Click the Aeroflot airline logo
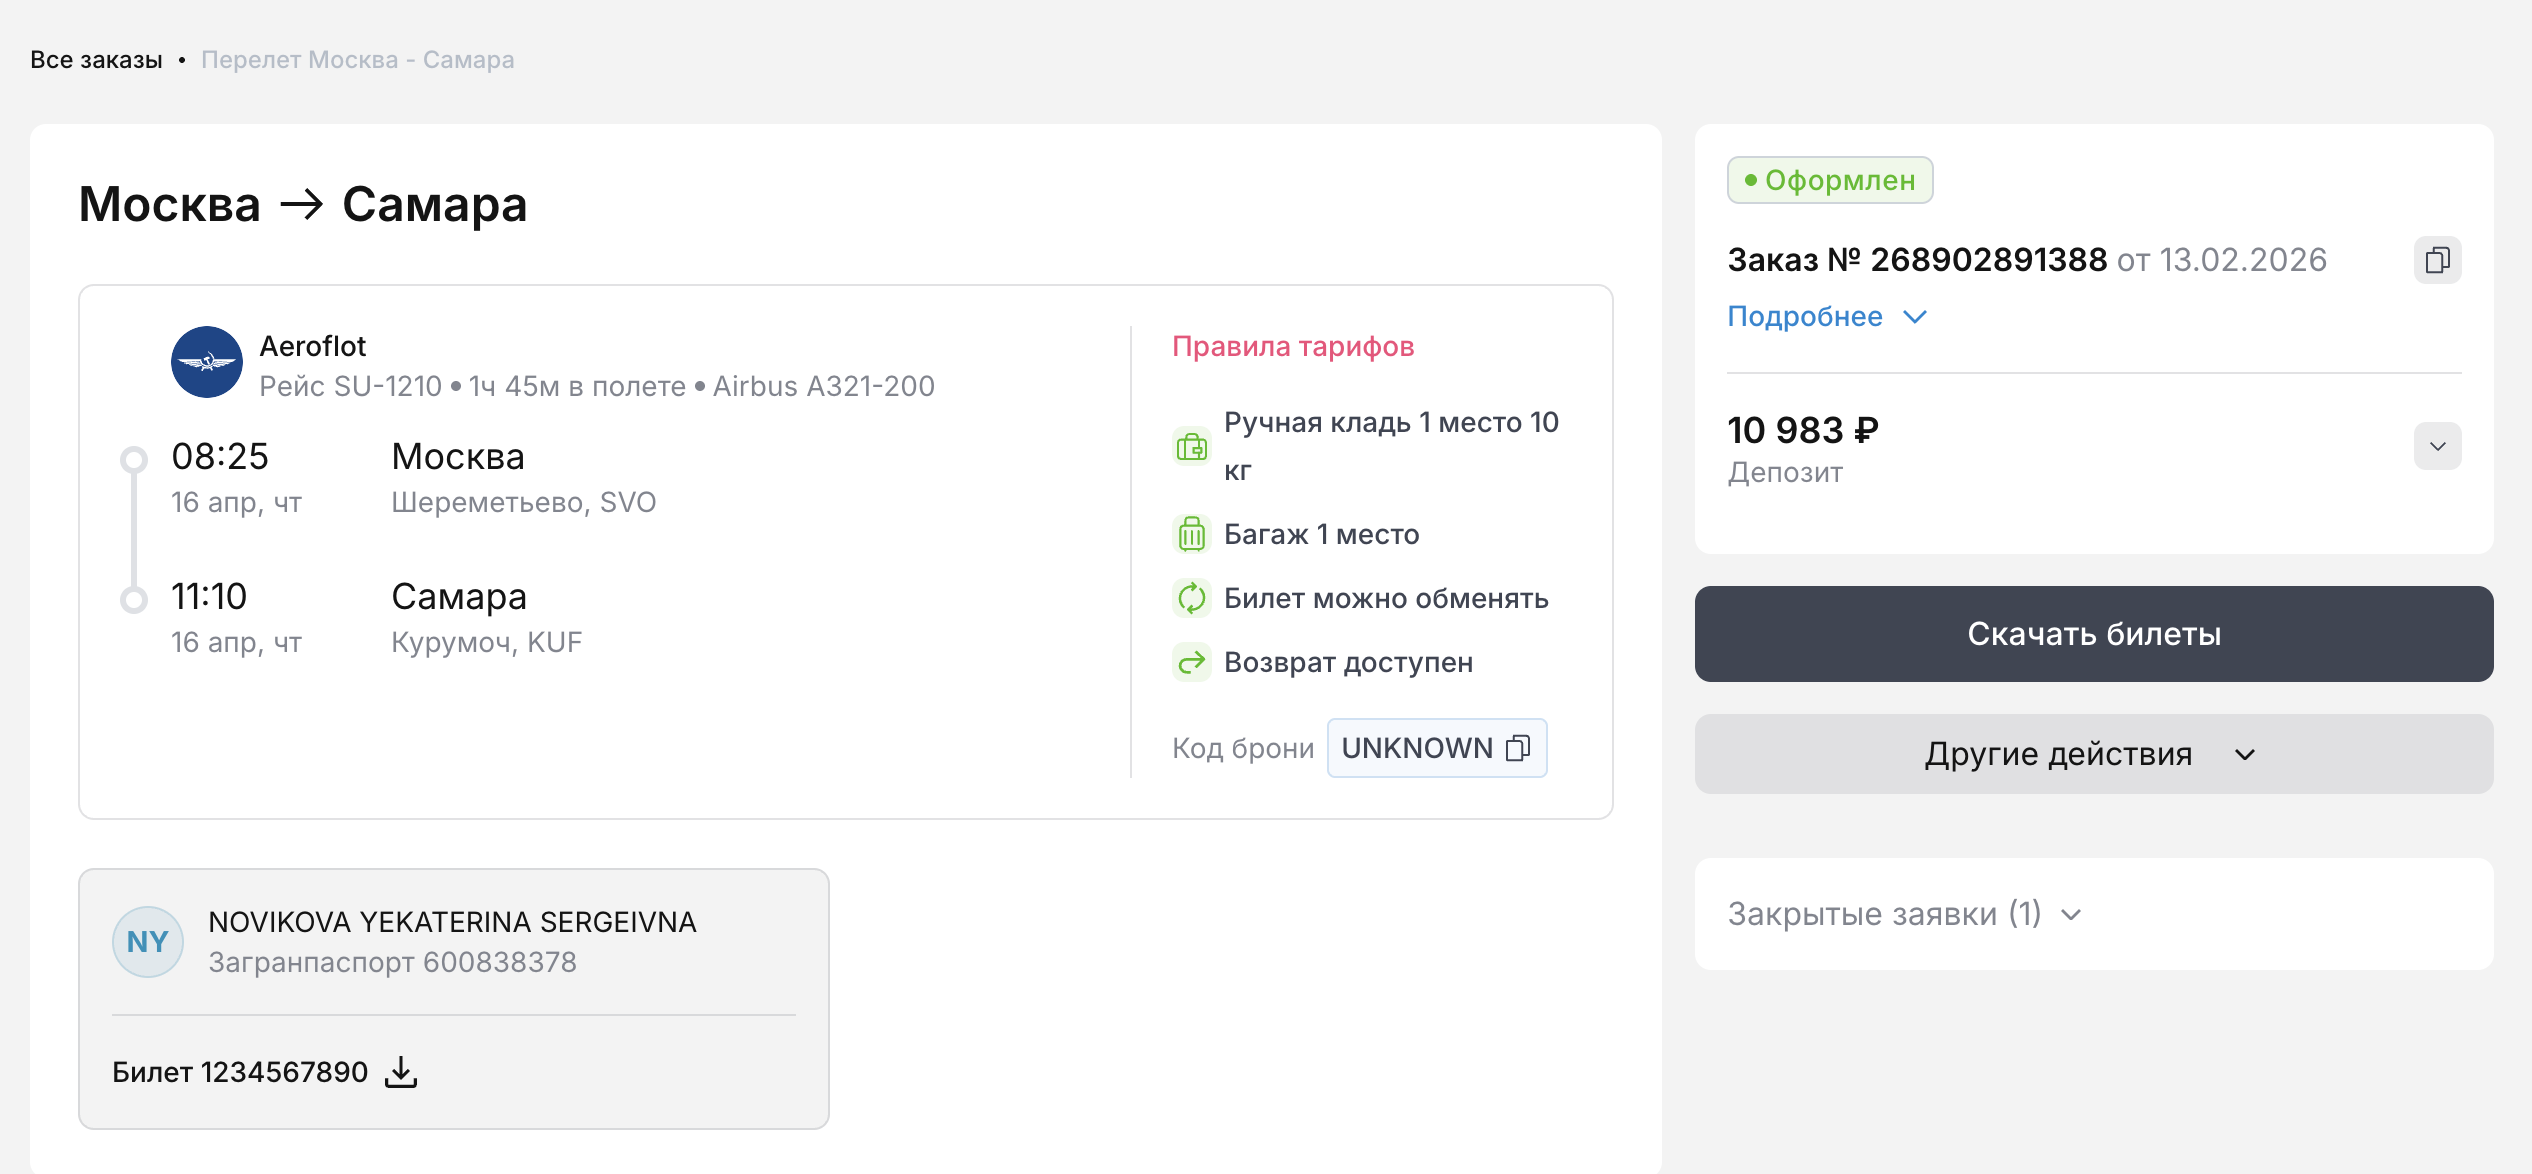Screen dimensions: 2532x1174 (207, 362)
